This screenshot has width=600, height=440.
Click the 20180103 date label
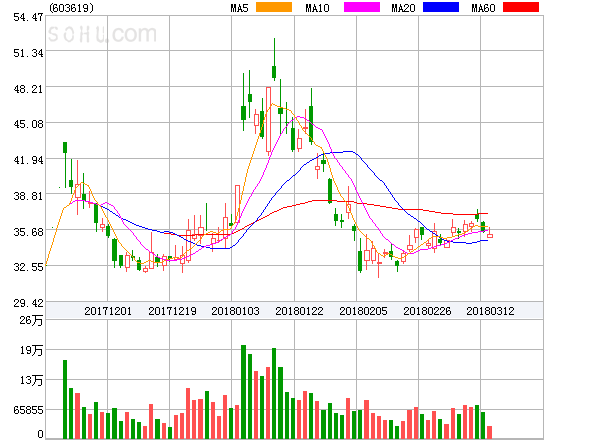pyautogui.click(x=235, y=311)
